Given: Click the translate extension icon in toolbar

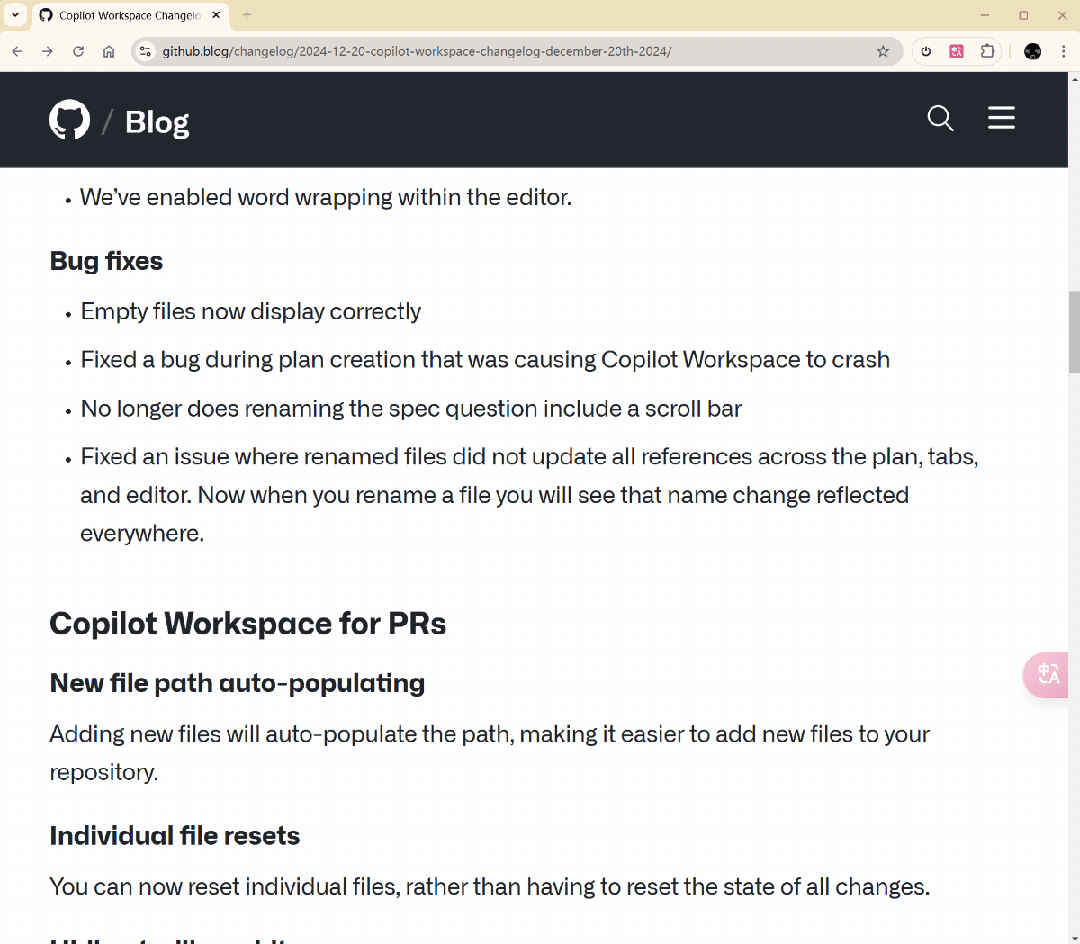Looking at the screenshot, I should pyautogui.click(x=957, y=52).
